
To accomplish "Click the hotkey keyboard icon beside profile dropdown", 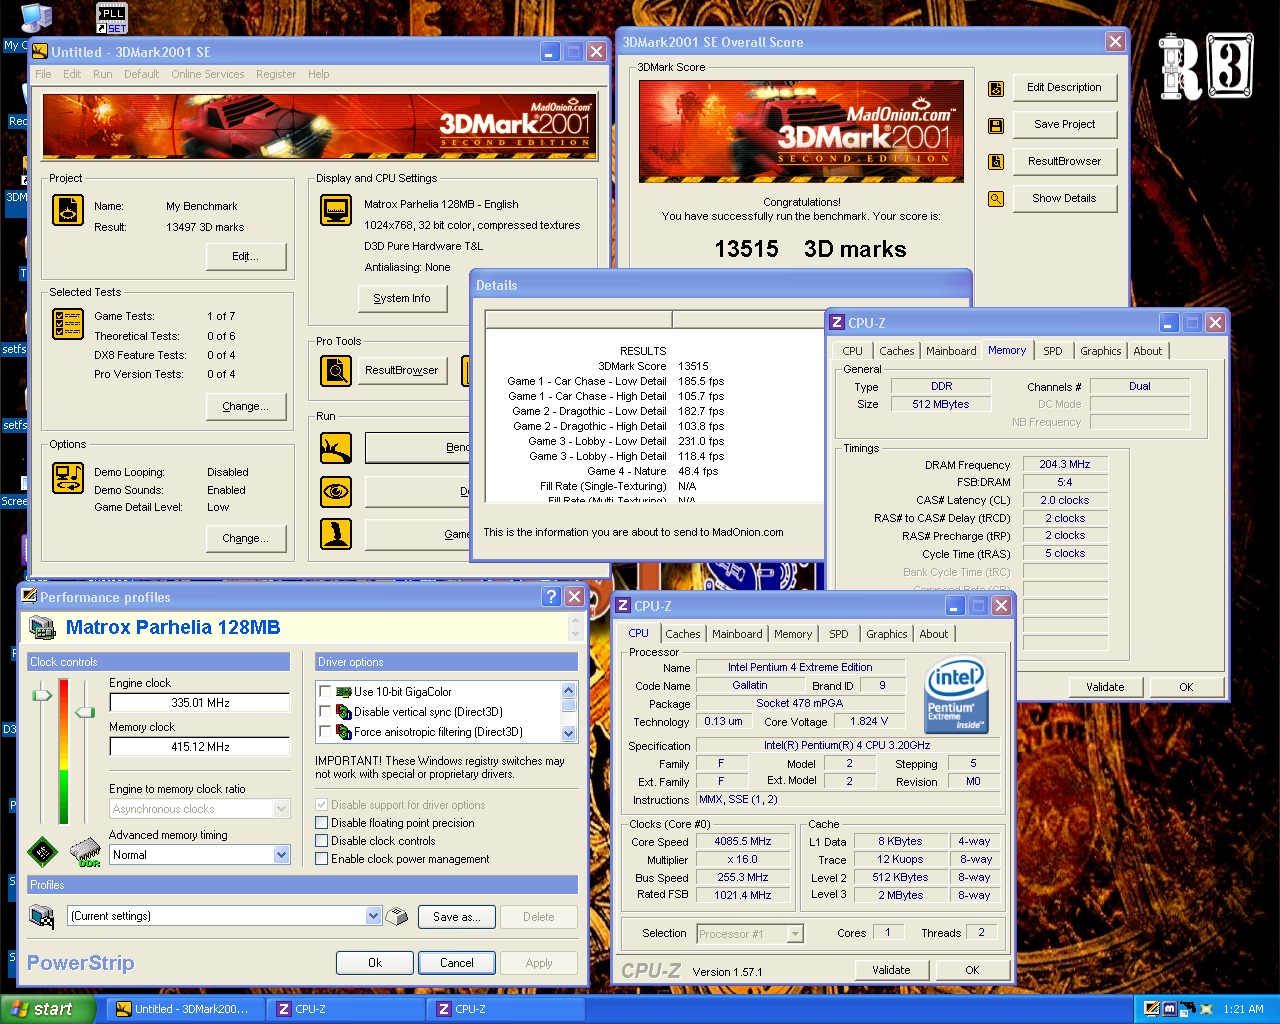I will pyautogui.click(x=398, y=916).
